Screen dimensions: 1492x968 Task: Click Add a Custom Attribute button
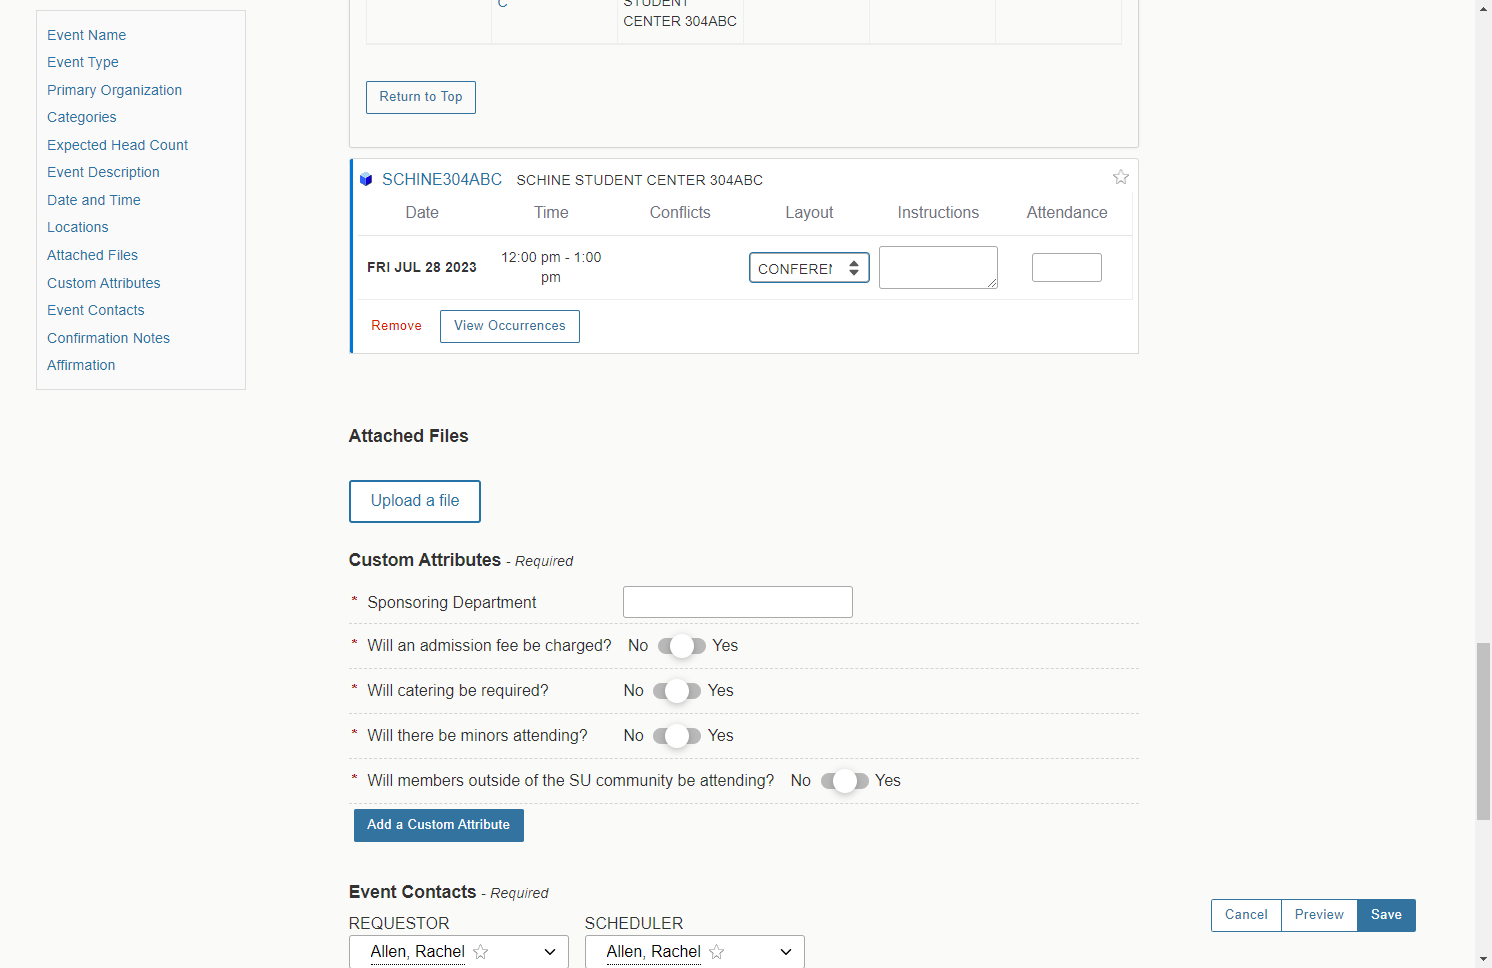[439, 825]
